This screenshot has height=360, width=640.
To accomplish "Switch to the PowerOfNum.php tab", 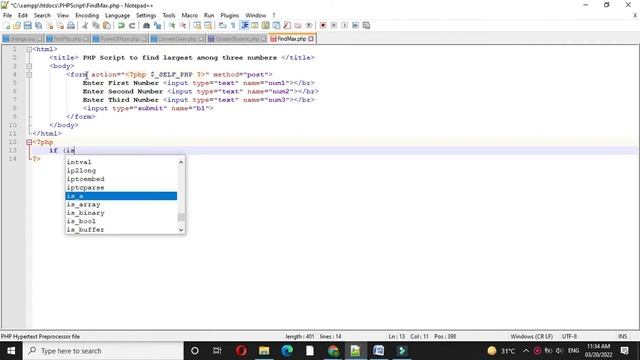I will (x=119, y=39).
